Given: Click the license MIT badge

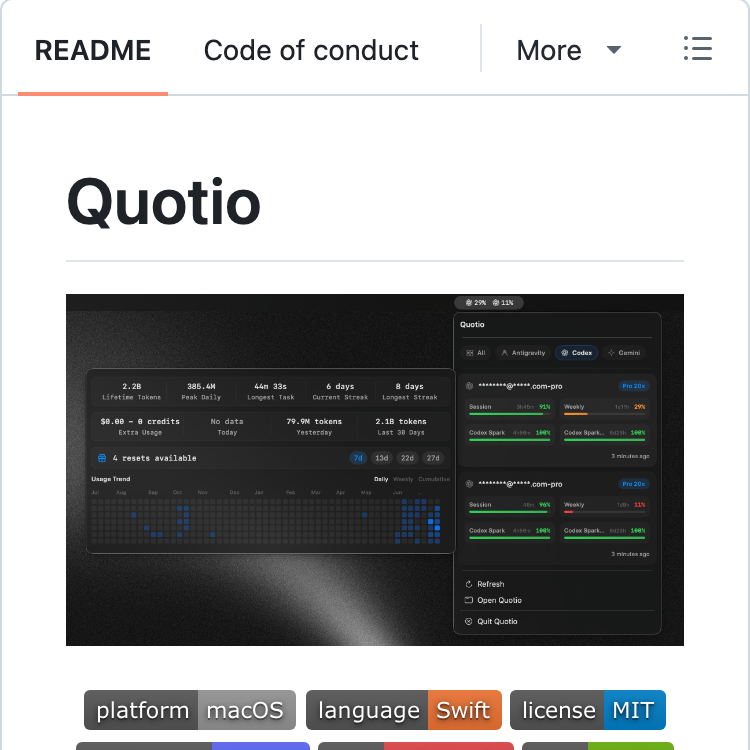Looking at the screenshot, I should [x=588, y=710].
